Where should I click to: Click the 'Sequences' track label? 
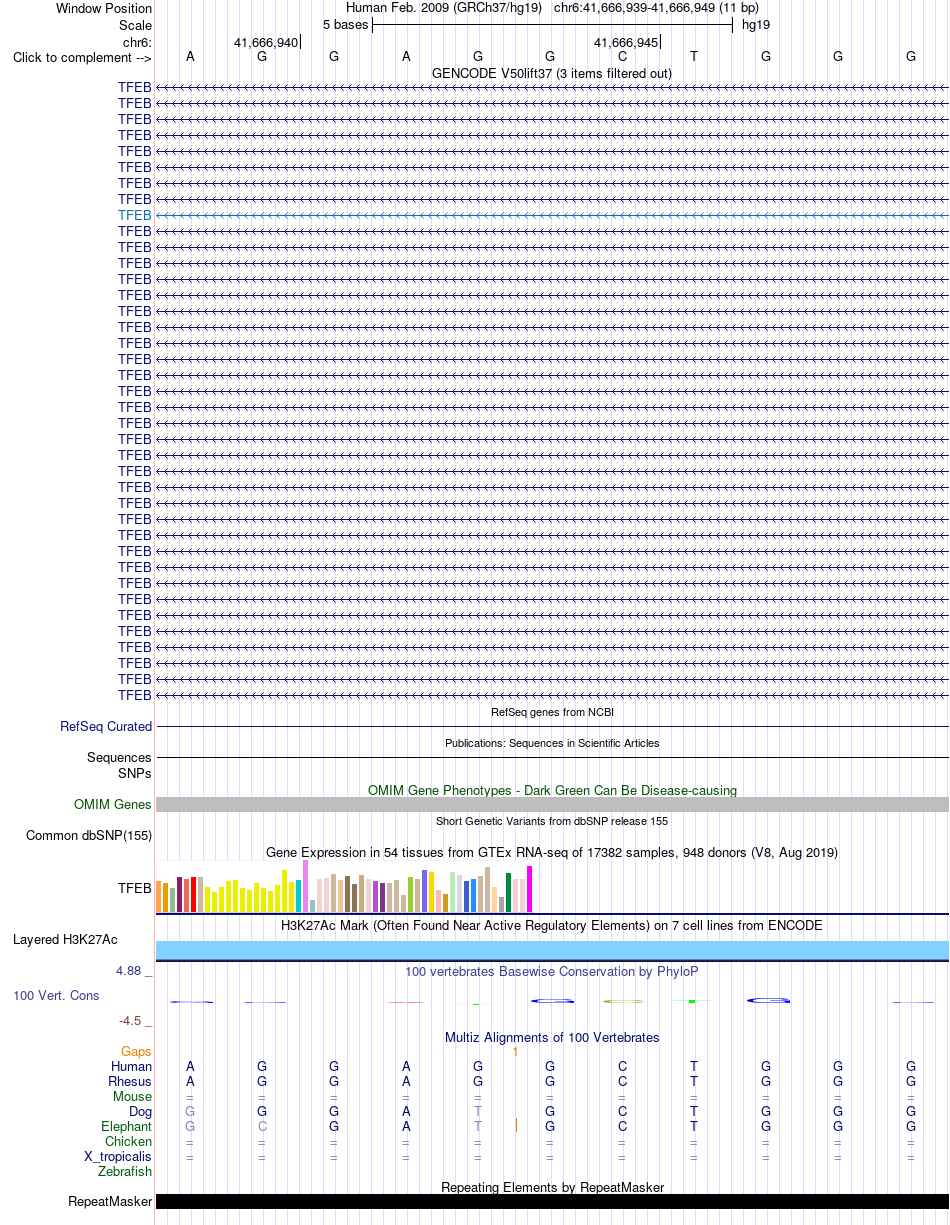click(119, 758)
